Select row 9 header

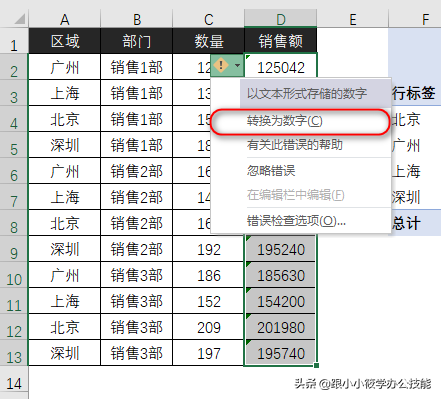coord(14,249)
